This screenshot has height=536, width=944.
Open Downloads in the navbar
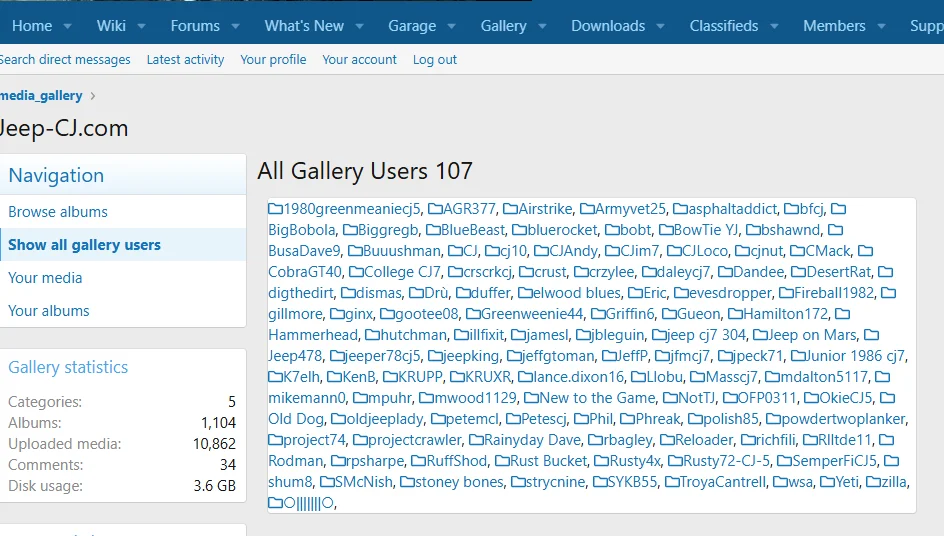click(x=608, y=26)
